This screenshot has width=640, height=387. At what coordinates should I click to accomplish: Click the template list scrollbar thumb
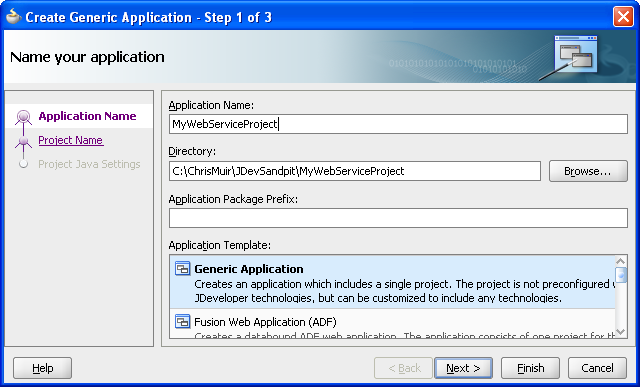(x=621, y=275)
